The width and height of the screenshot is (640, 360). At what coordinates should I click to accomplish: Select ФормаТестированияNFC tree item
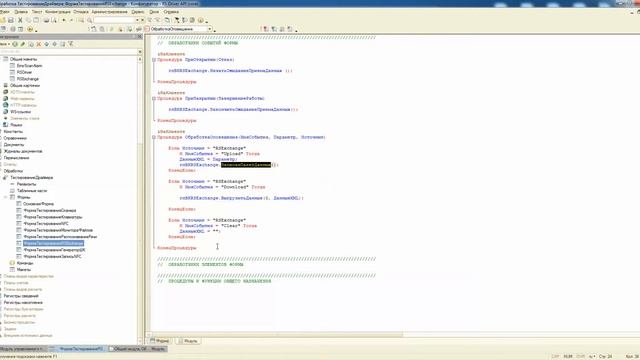click(46, 224)
